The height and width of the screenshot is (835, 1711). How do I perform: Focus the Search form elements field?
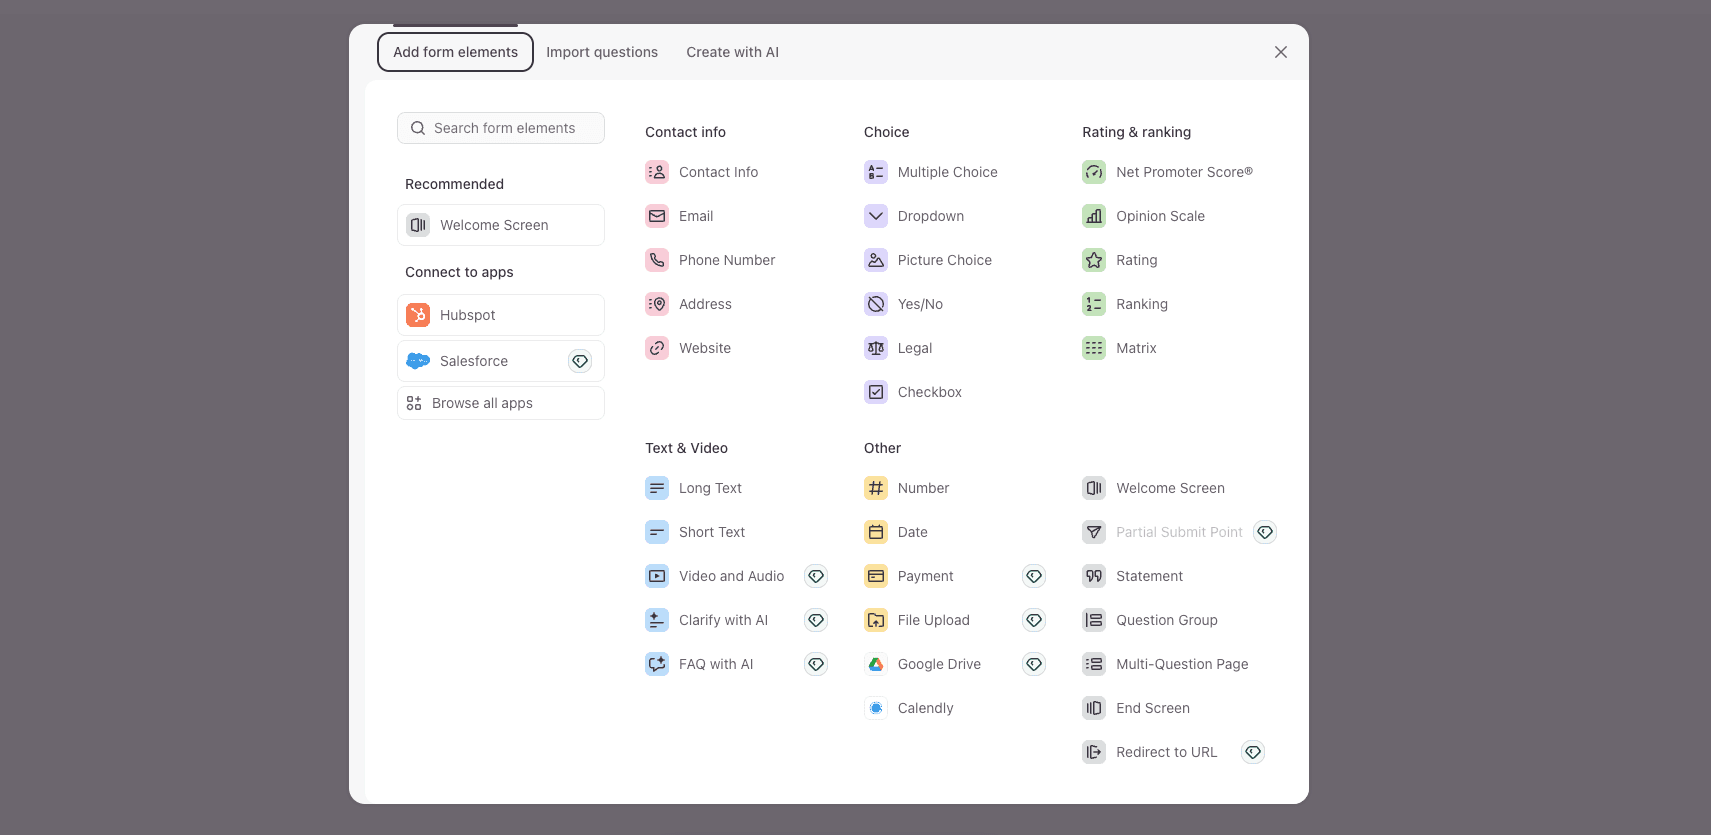pos(501,128)
